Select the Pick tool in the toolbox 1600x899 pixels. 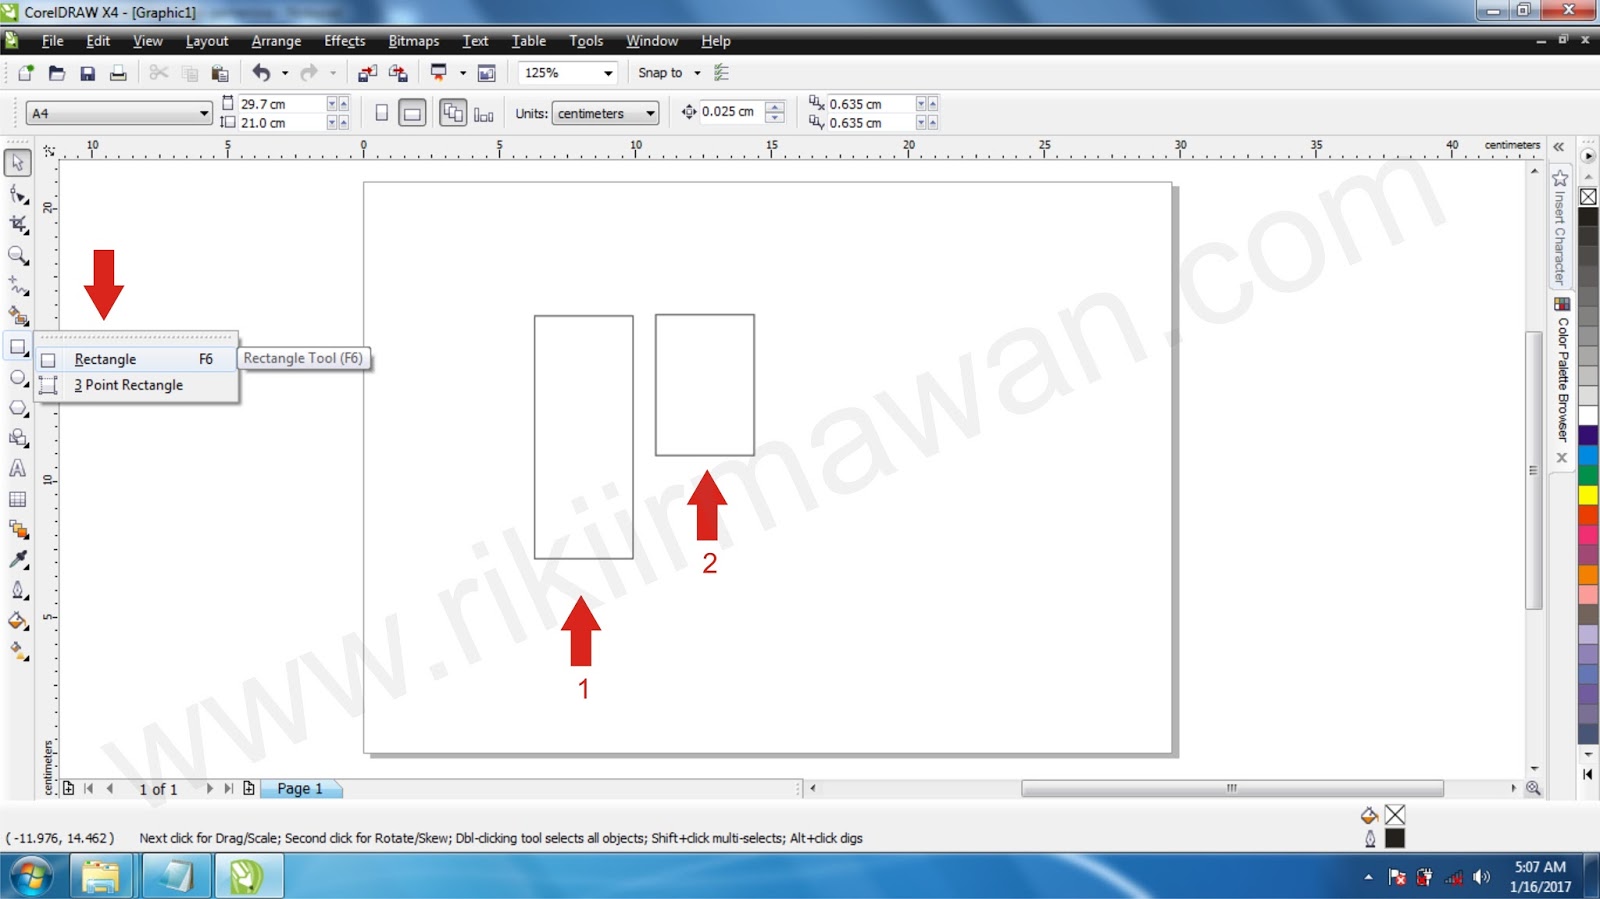coord(18,162)
